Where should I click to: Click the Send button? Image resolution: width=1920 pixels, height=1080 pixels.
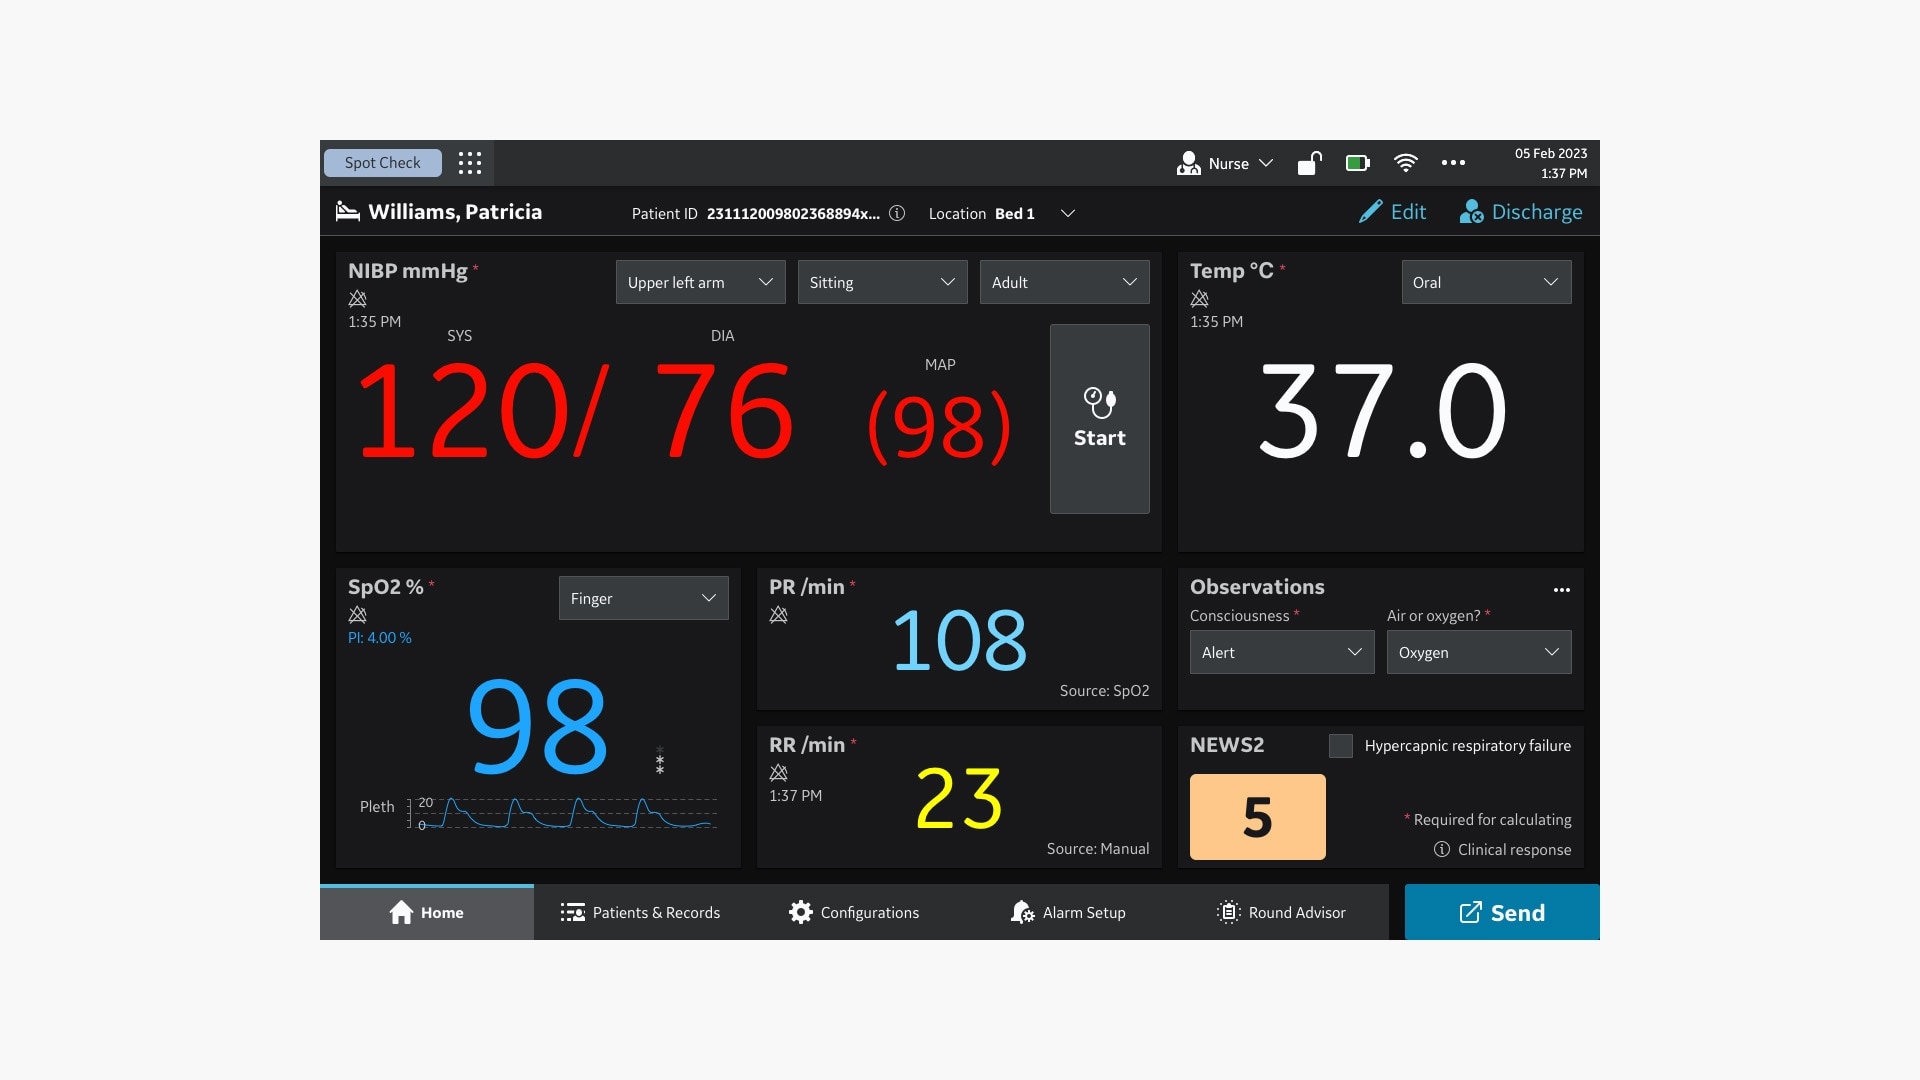1501,912
